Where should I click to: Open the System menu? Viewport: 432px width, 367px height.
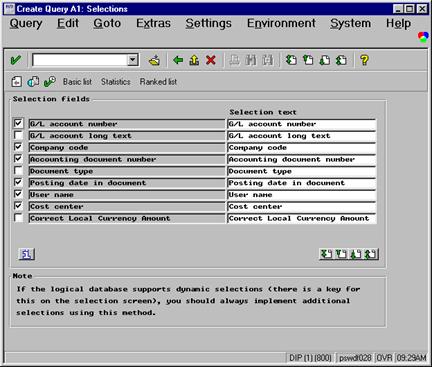coord(350,24)
